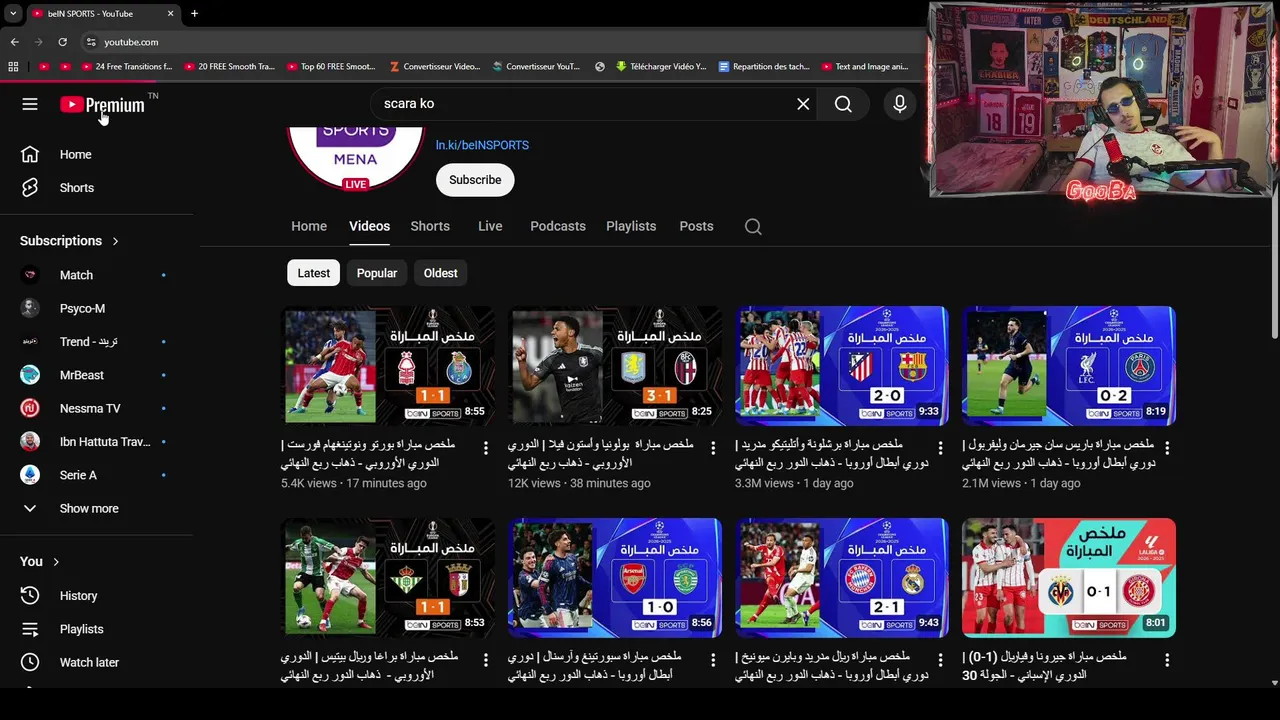Open the Trend subscription channel
Screen dimensions: 1280x720
coord(97,342)
